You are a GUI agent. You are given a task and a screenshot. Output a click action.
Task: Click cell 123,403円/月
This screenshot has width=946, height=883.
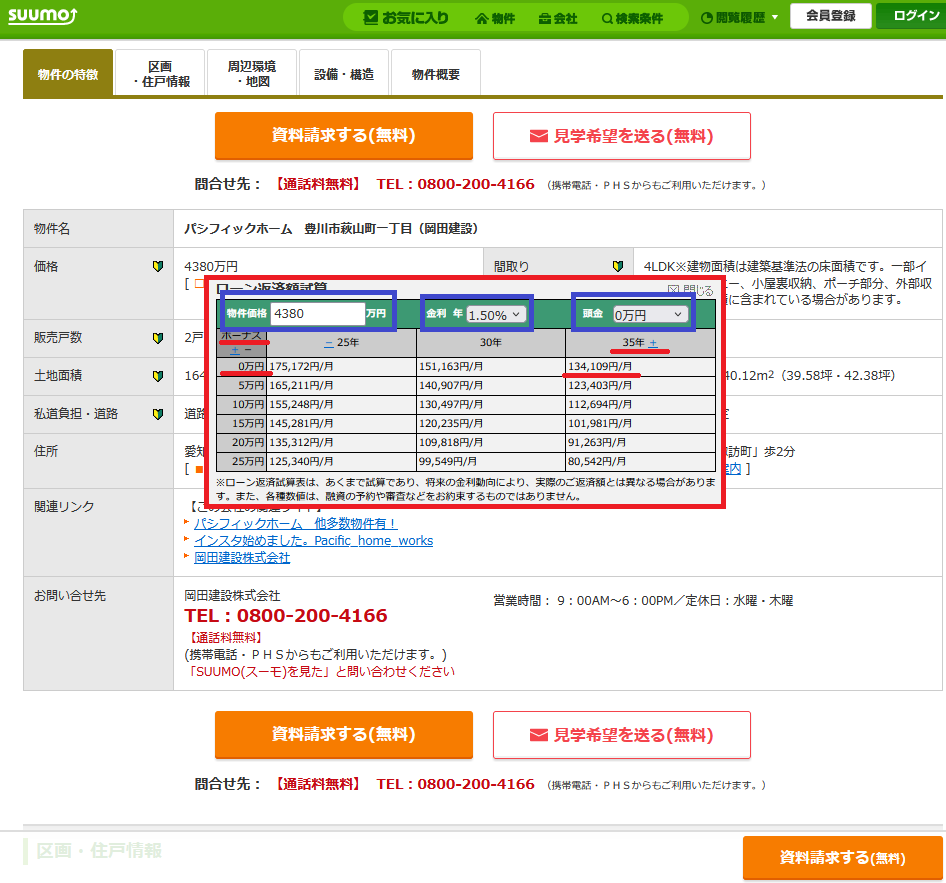(640, 385)
